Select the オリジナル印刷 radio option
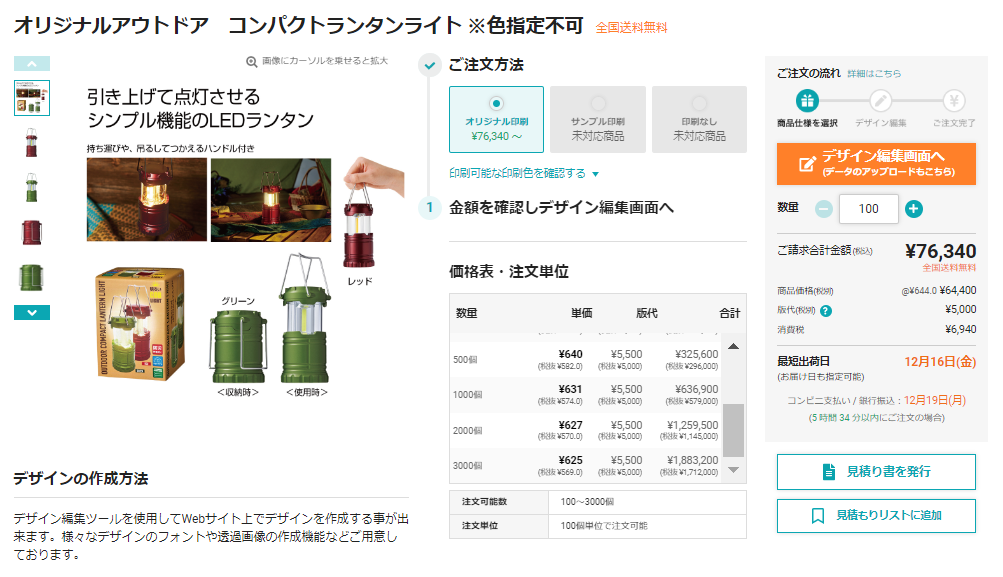This screenshot has width=1003, height=577. click(x=496, y=120)
